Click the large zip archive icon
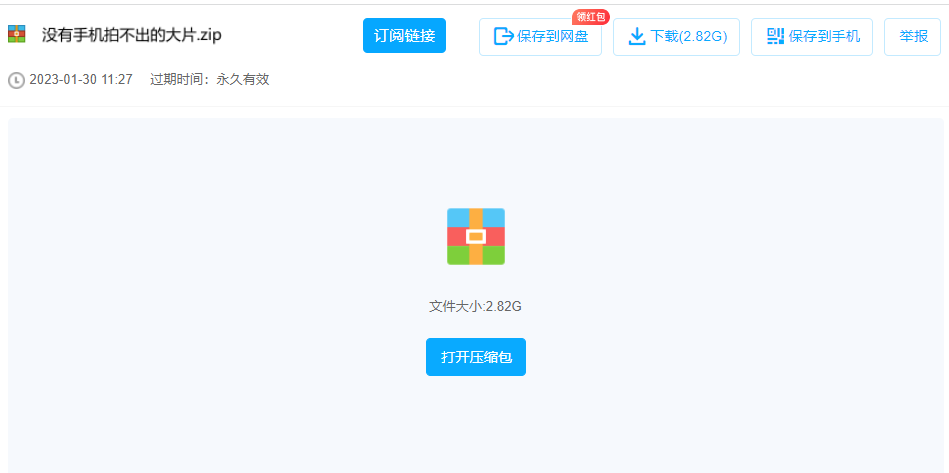 tap(476, 236)
